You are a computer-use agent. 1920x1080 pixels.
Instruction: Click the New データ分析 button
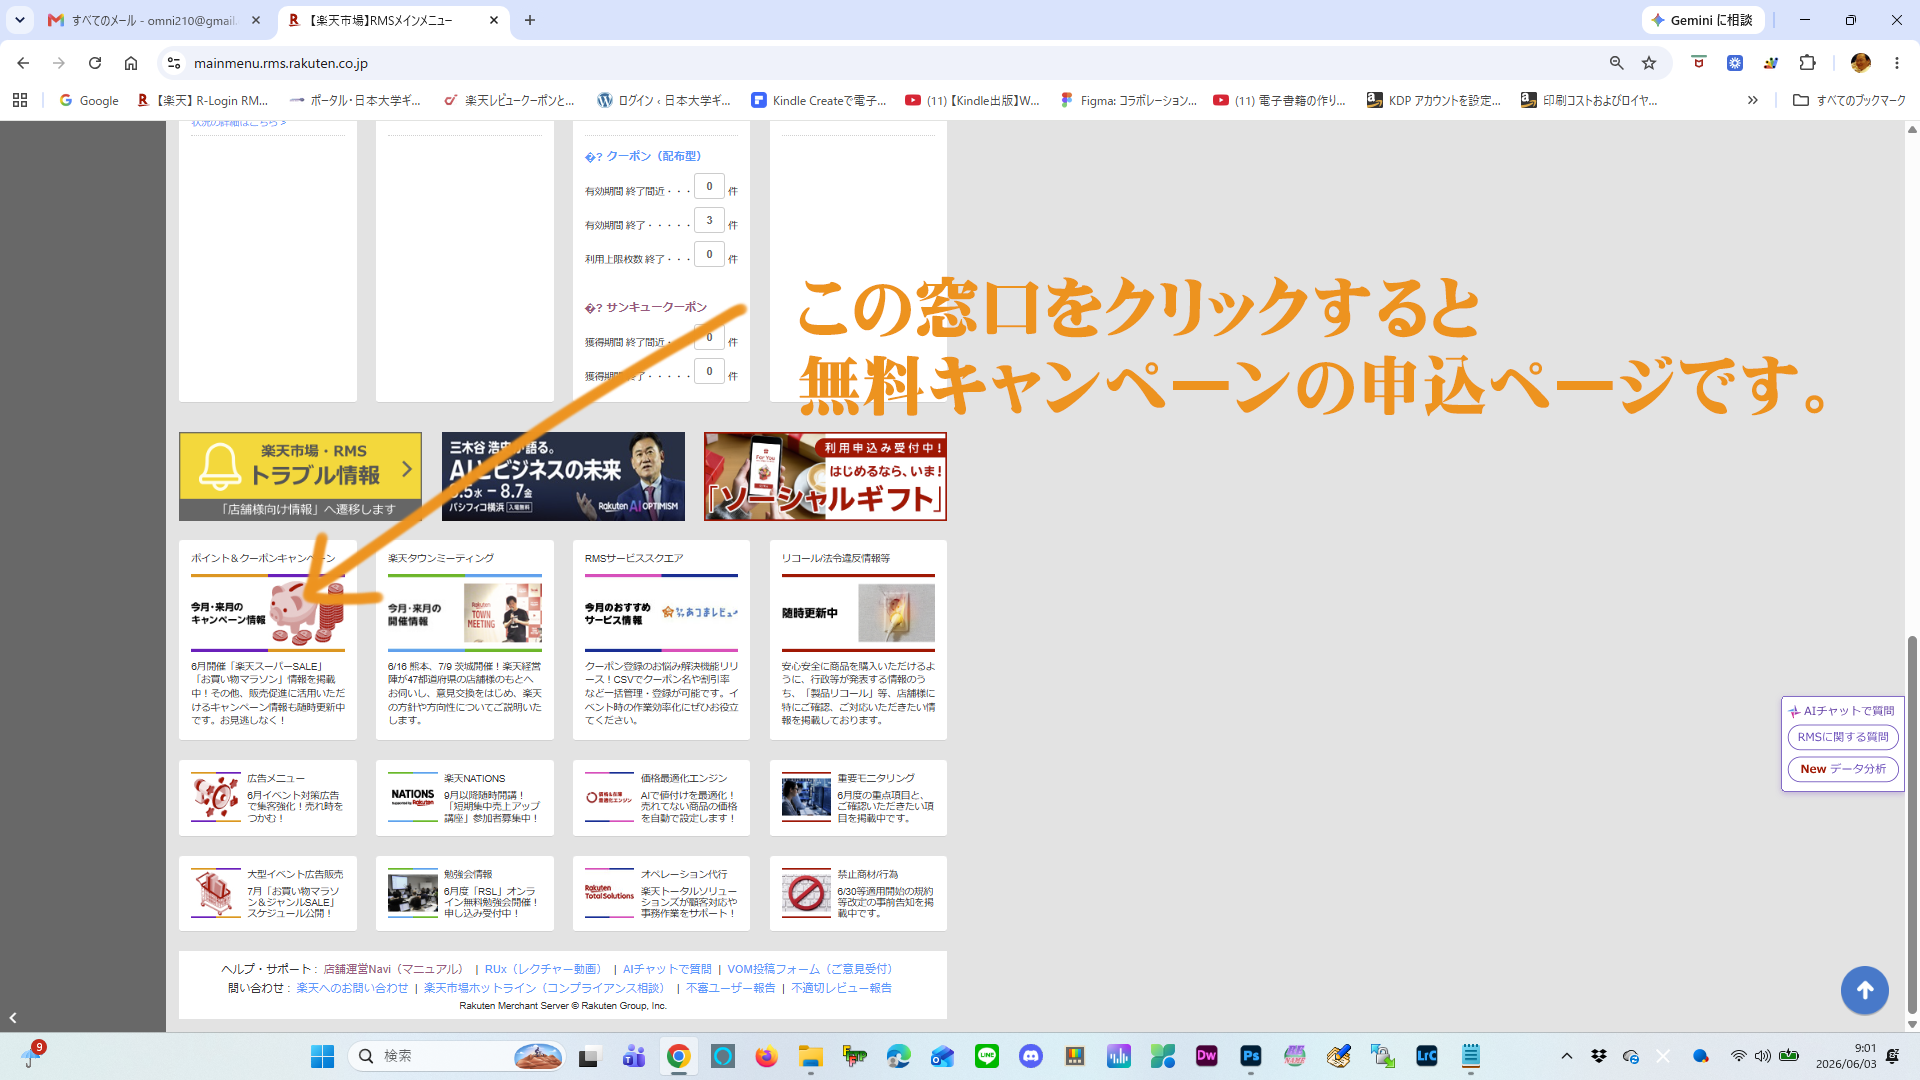click(x=1843, y=769)
